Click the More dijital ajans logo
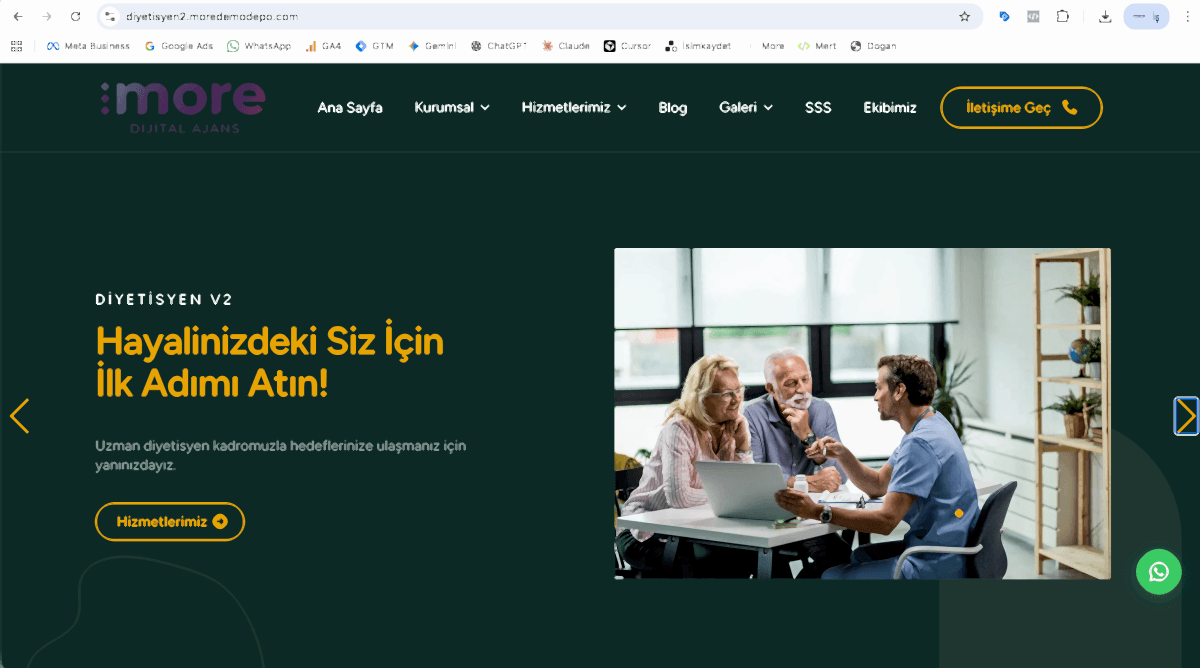Image resolution: width=1200 pixels, height=668 pixels. coord(182,107)
